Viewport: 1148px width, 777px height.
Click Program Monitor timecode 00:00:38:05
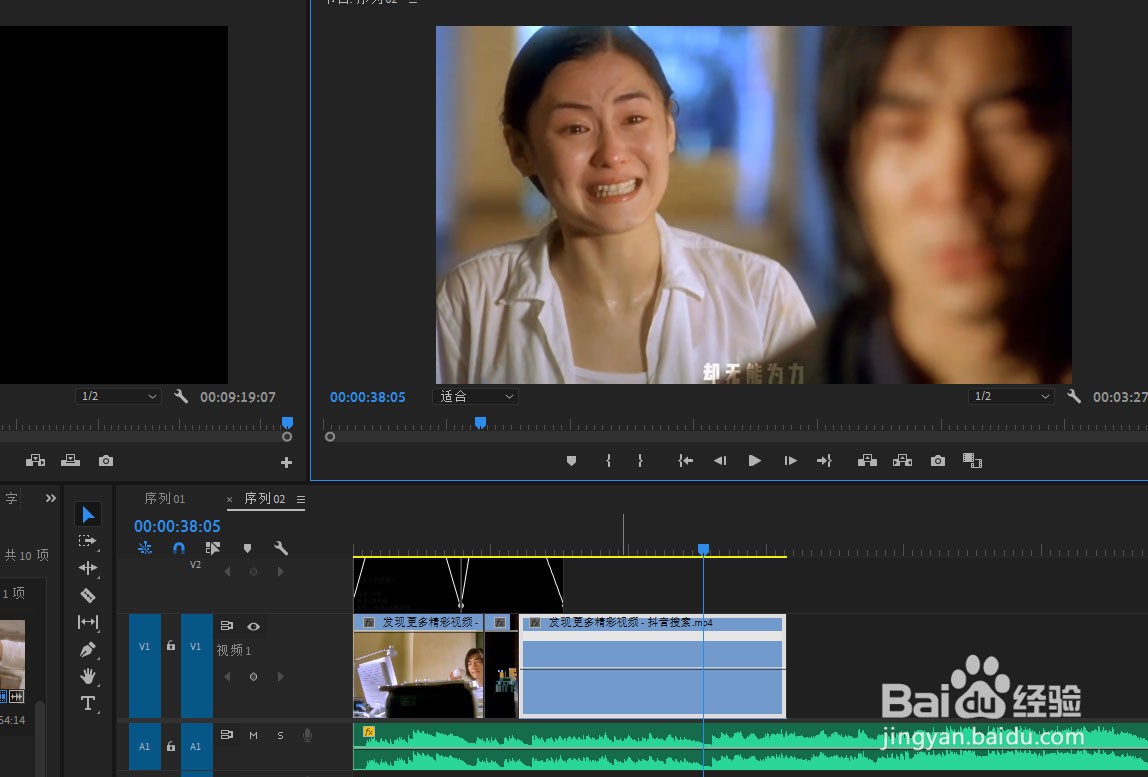tap(368, 397)
